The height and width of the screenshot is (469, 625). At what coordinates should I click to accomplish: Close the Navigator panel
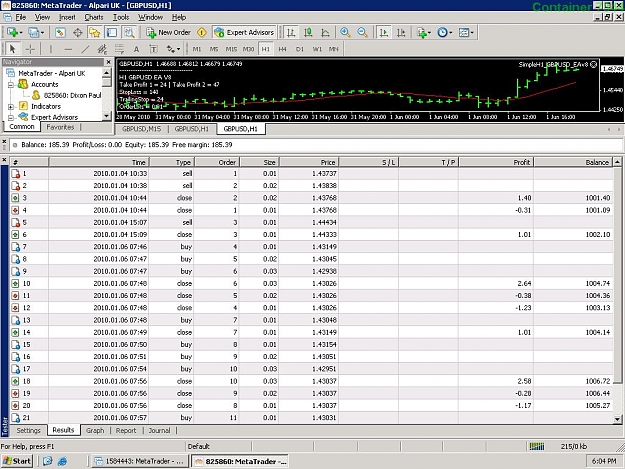coord(108,62)
